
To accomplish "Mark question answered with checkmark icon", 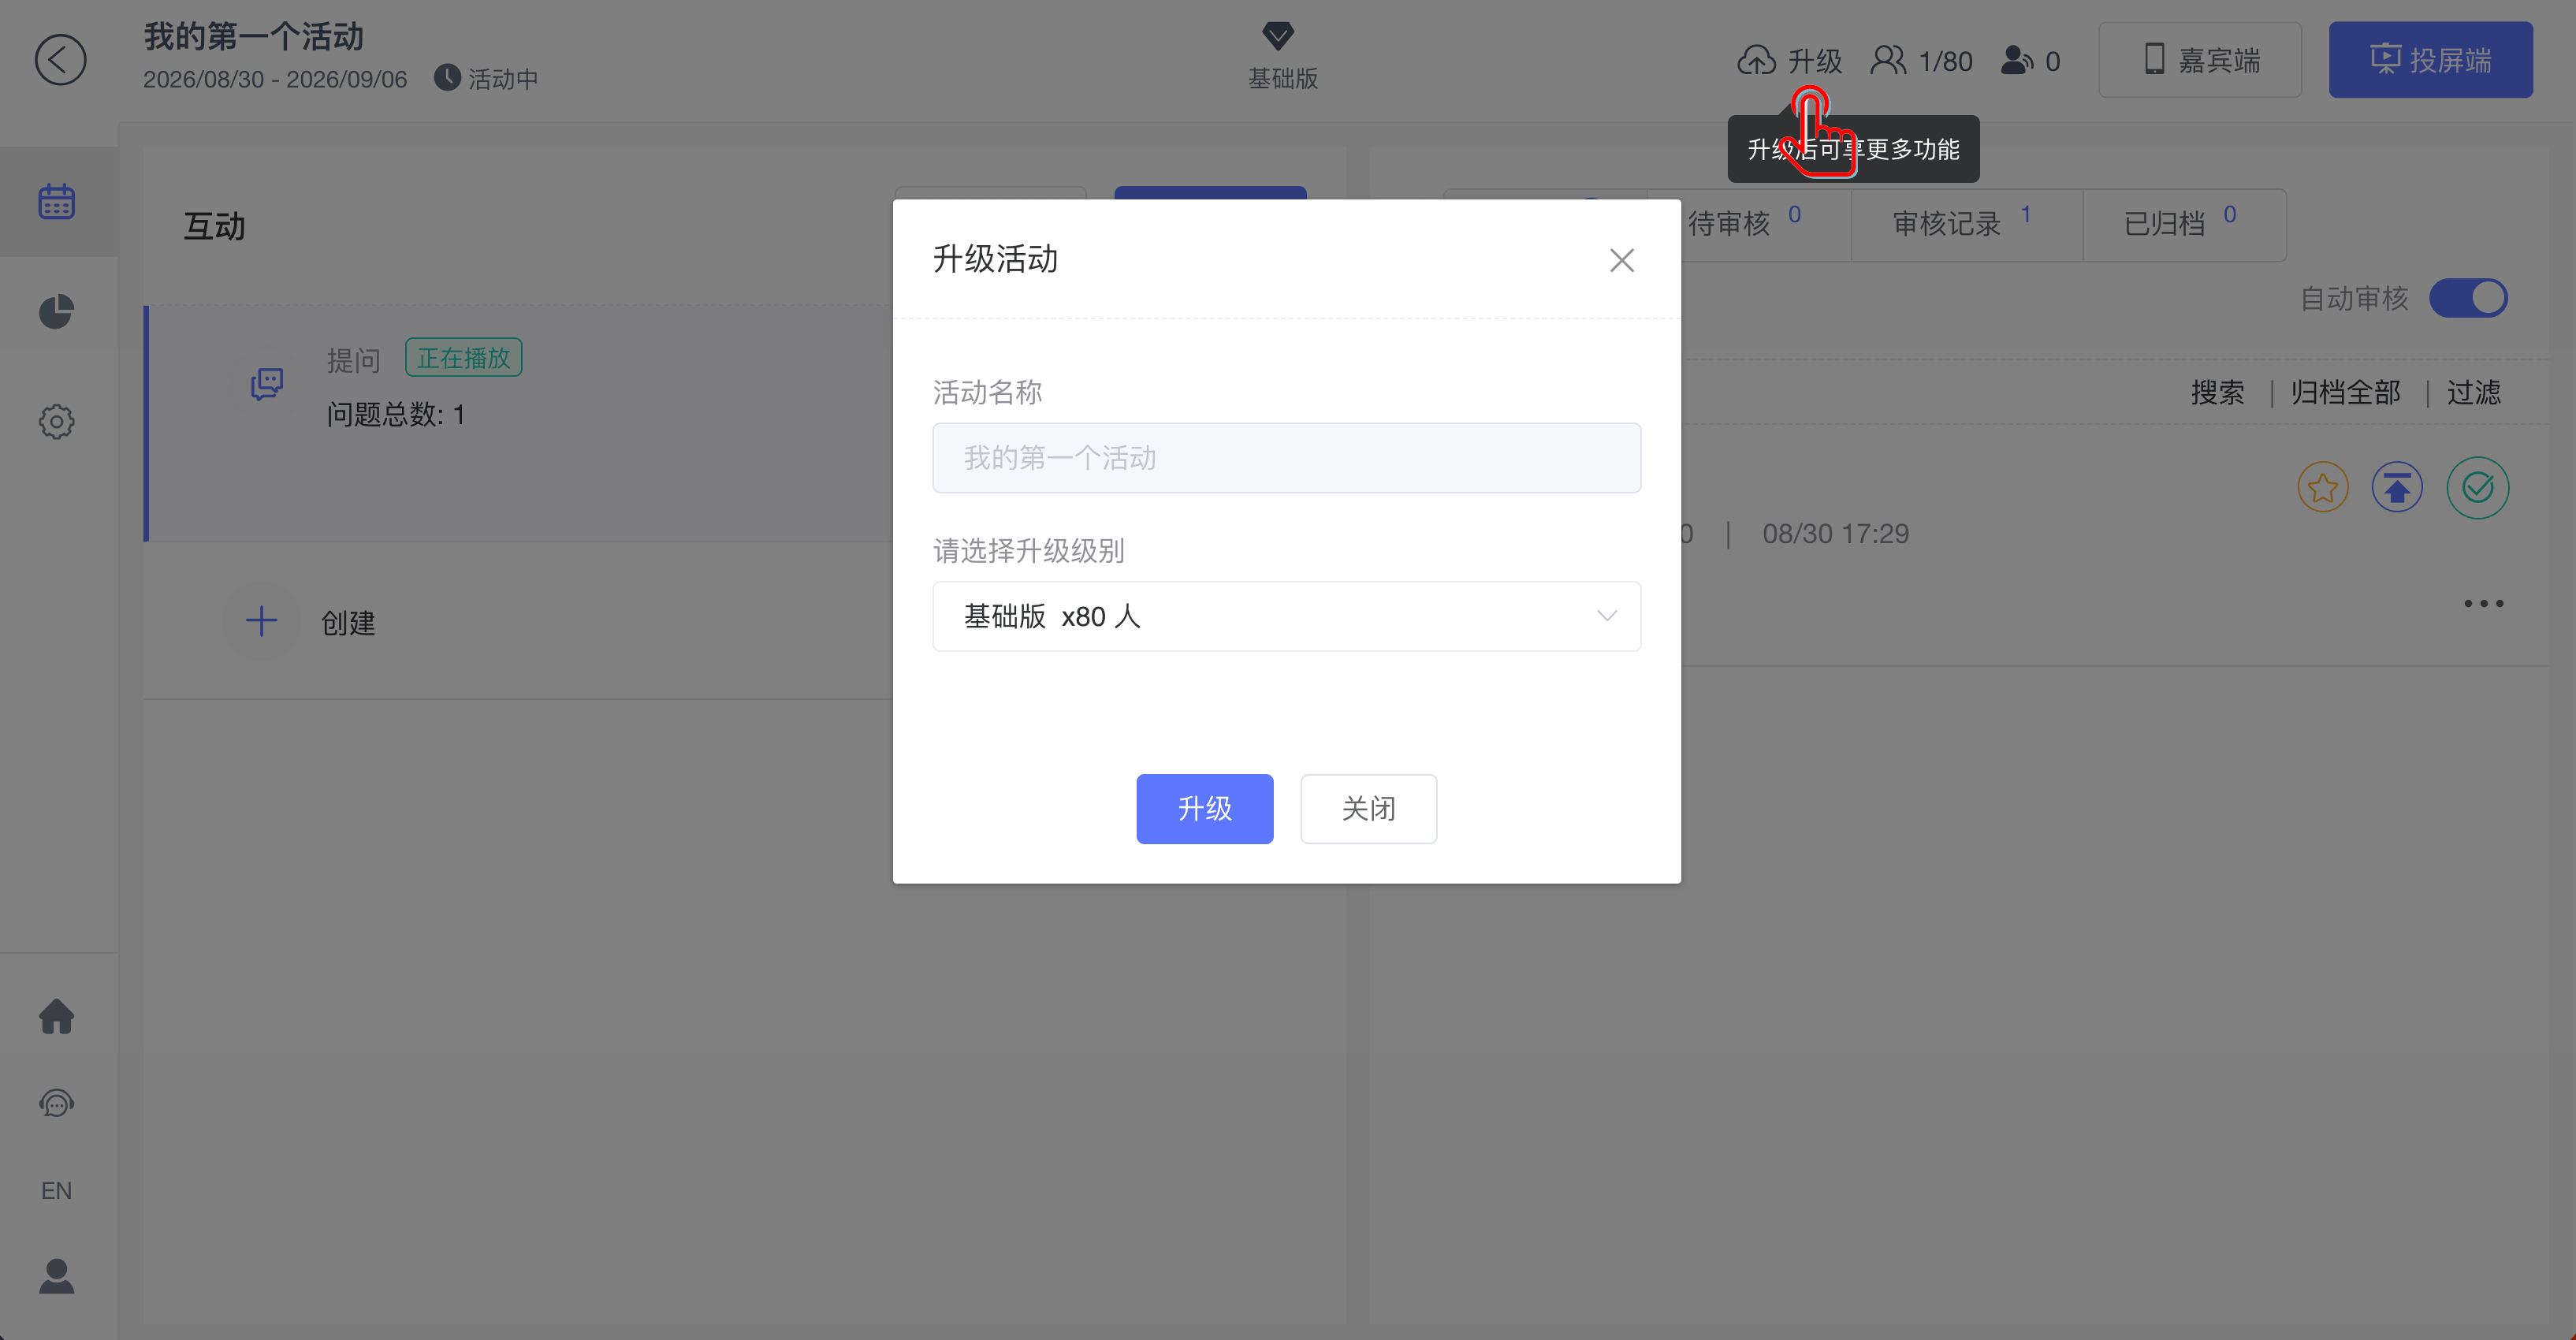I will coord(2477,488).
